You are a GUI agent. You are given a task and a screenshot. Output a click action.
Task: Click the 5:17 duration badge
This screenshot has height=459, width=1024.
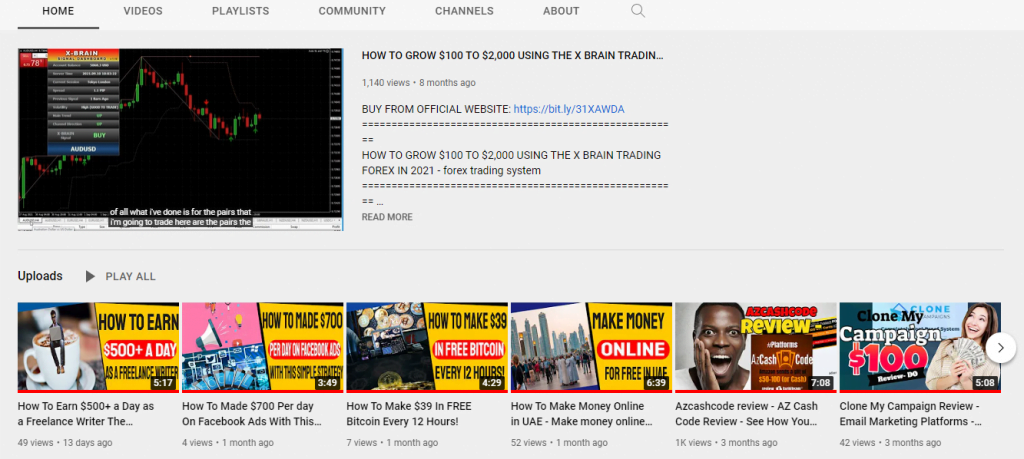point(163,383)
